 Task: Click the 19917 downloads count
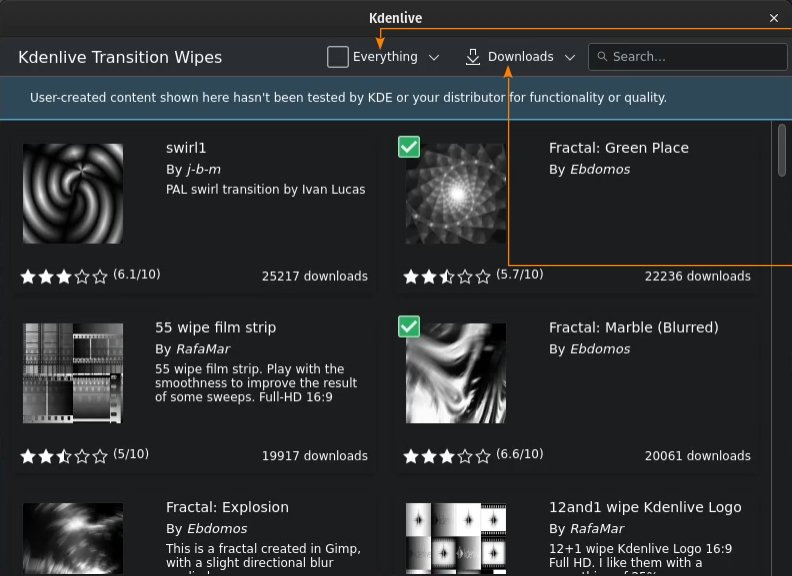(315, 456)
